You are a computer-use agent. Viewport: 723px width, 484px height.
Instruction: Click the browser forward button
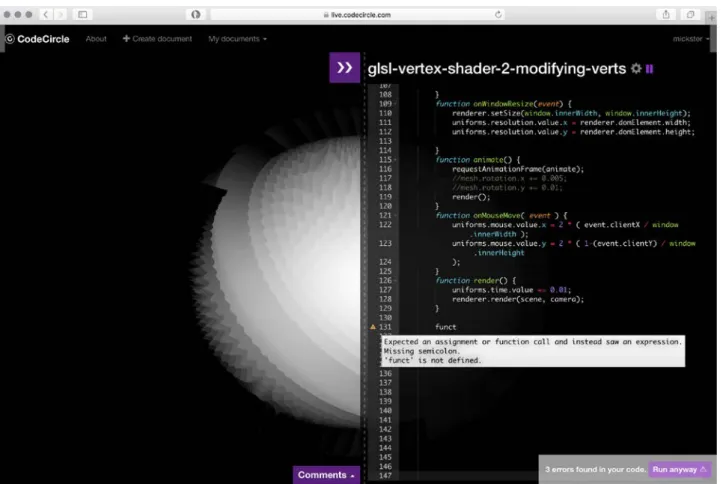pyautogui.click(x=60, y=14)
